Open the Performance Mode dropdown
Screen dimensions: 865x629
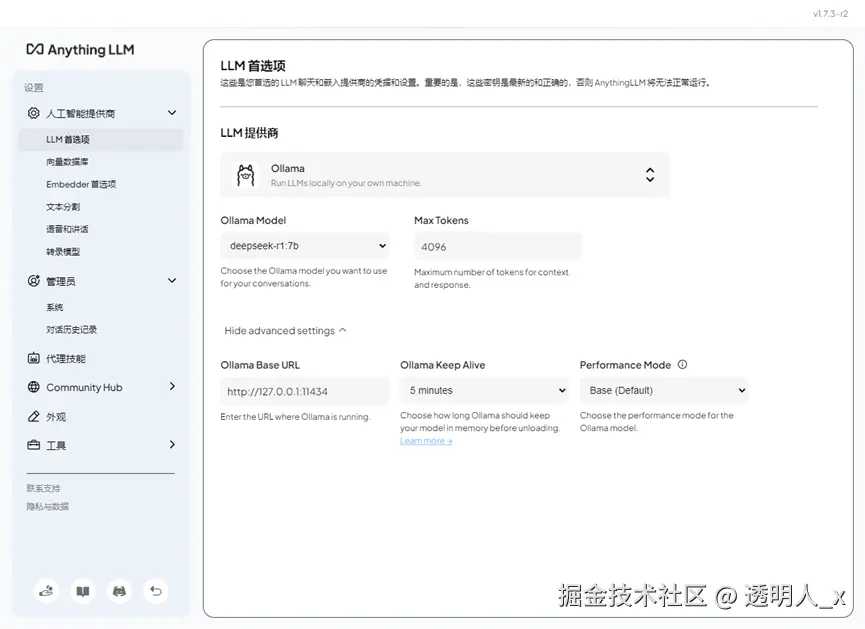(x=664, y=391)
